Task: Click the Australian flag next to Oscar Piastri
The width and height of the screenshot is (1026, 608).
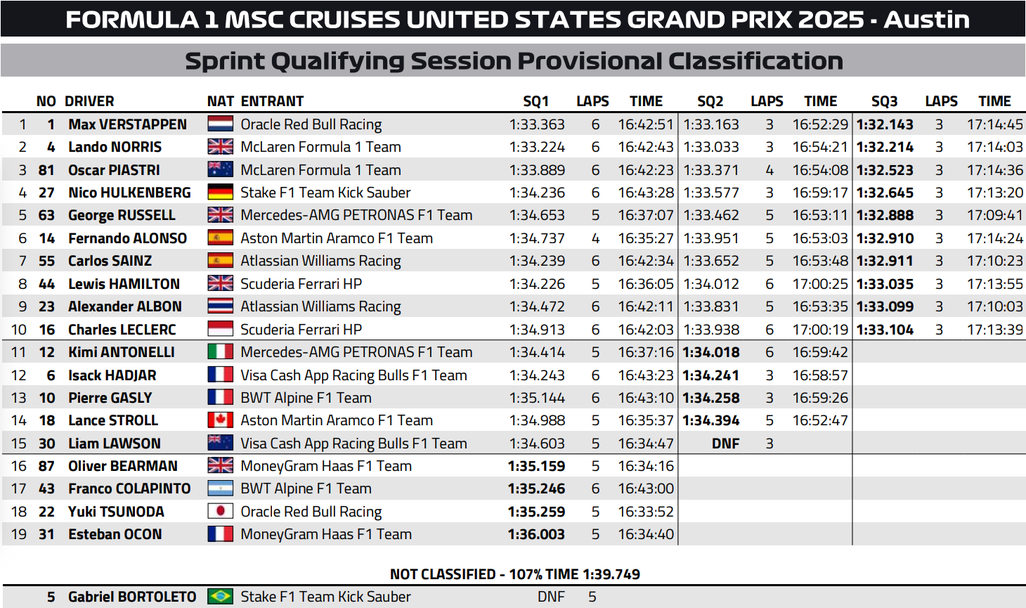Action: [220, 170]
